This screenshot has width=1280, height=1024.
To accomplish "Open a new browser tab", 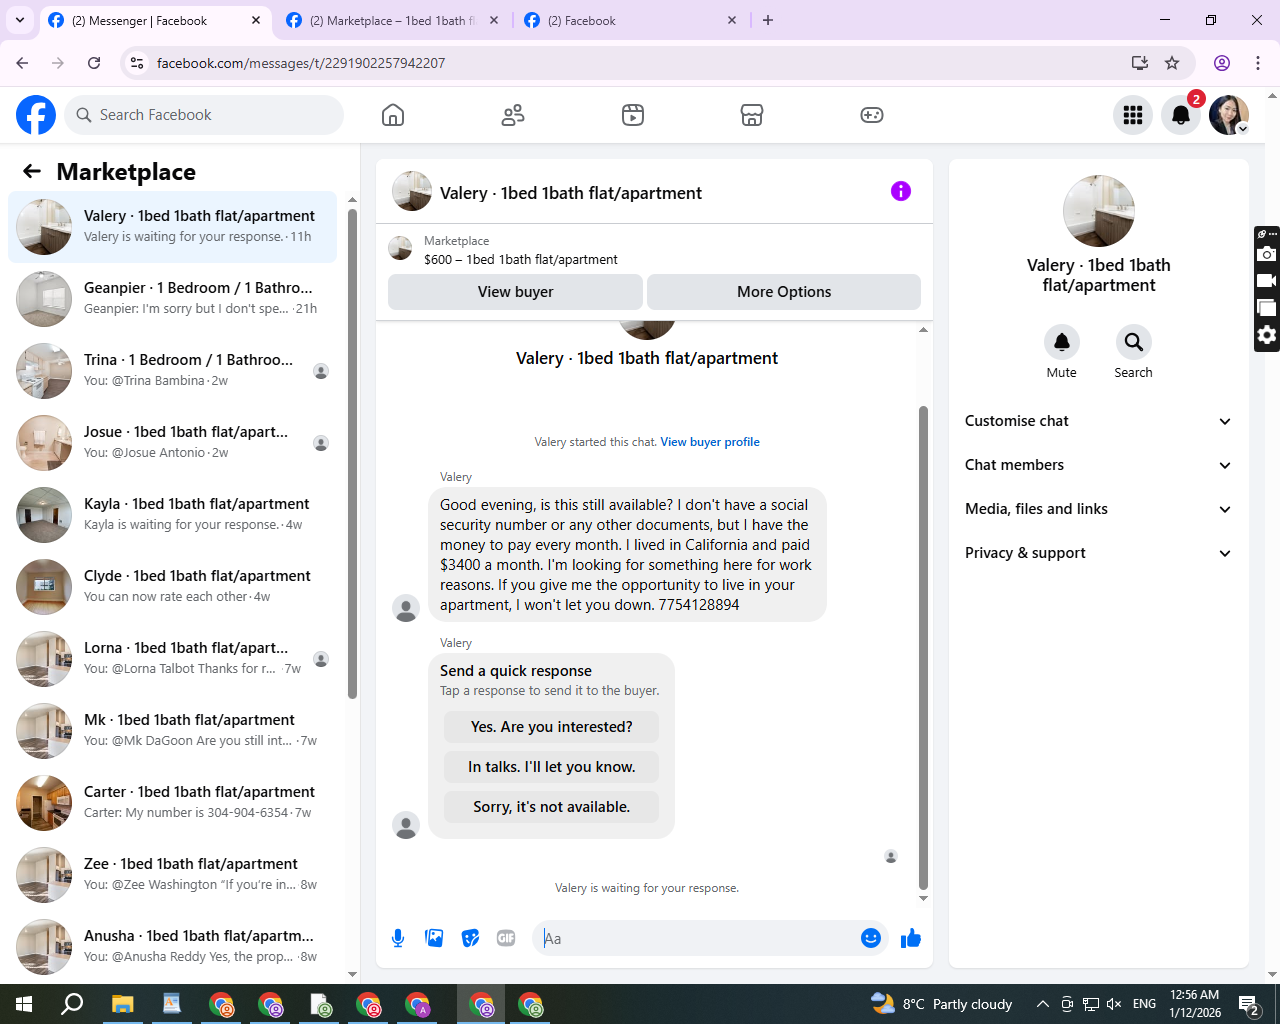I will [768, 20].
